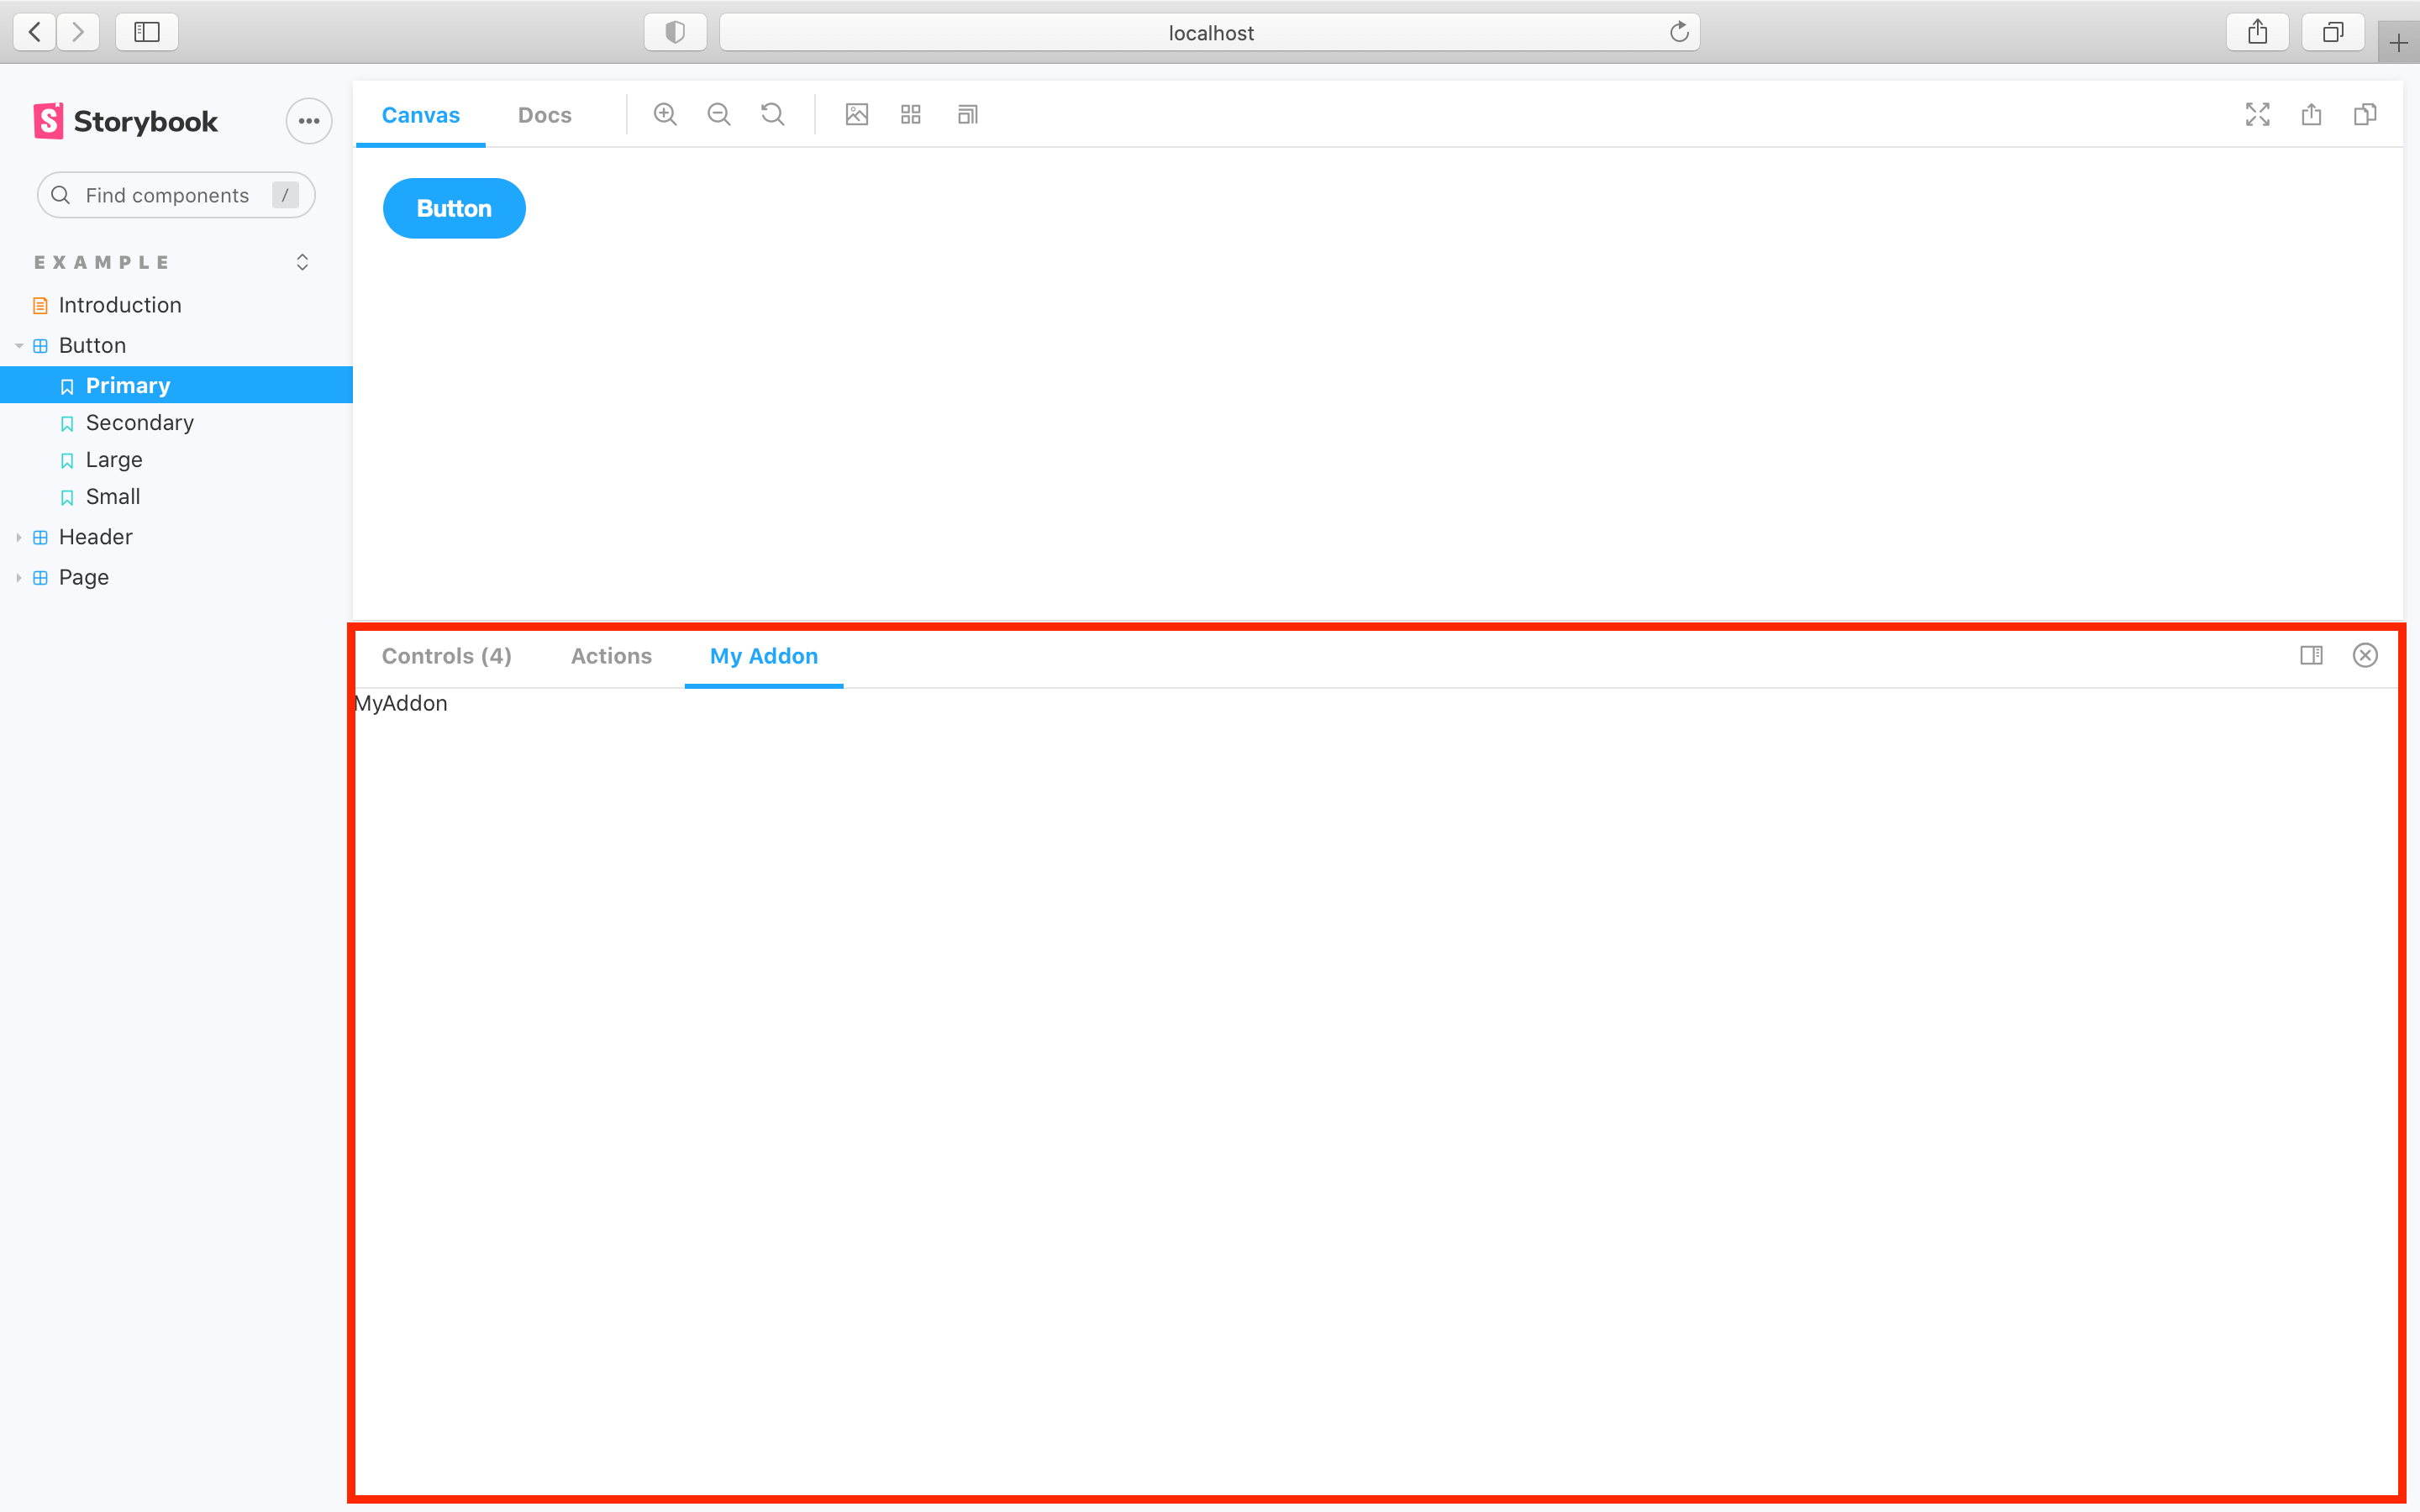Select the Secondary story under Button
The image size is (2420, 1512).
click(139, 422)
